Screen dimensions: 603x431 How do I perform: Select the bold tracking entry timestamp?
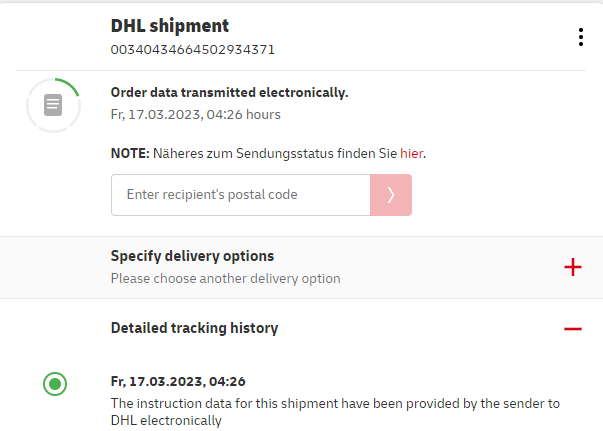point(178,381)
